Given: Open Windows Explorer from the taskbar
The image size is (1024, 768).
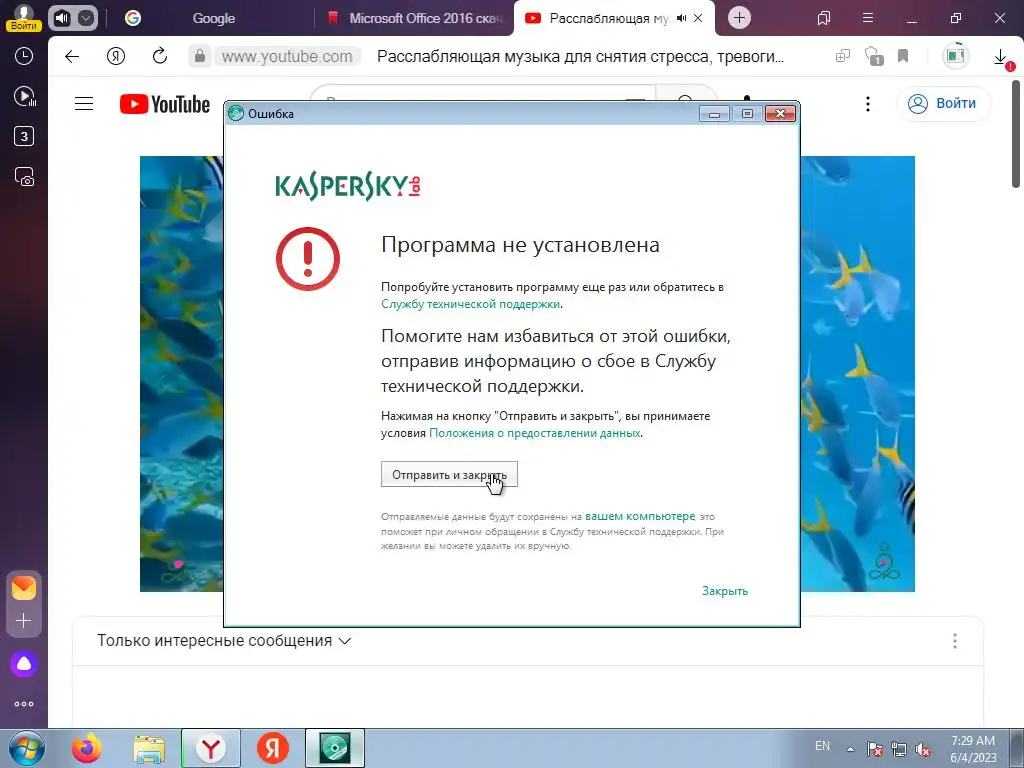Looking at the screenshot, I should [149, 748].
